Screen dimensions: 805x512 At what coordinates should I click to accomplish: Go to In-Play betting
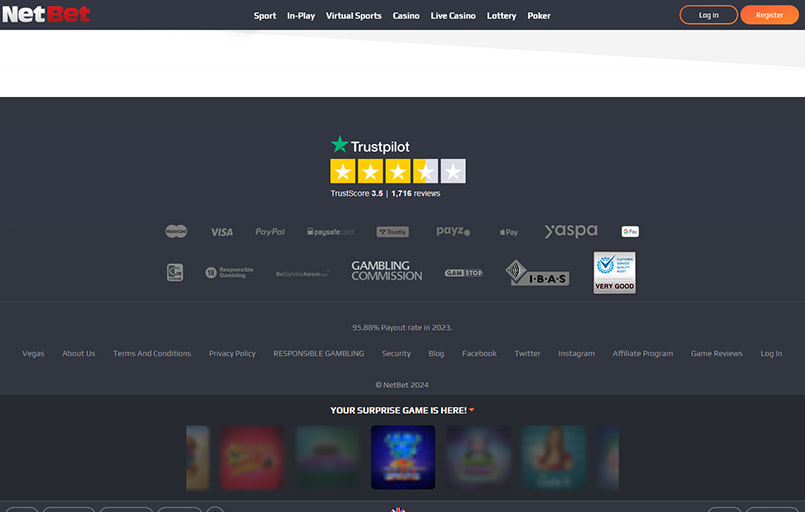click(x=301, y=16)
